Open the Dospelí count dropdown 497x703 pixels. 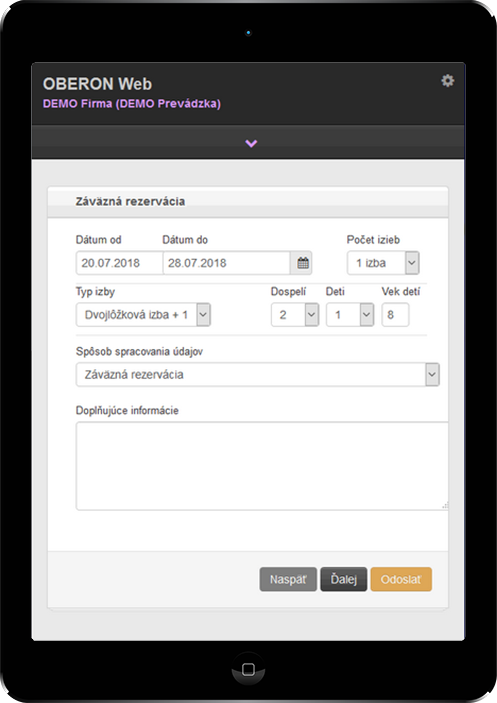pyautogui.click(x=295, y=315)
